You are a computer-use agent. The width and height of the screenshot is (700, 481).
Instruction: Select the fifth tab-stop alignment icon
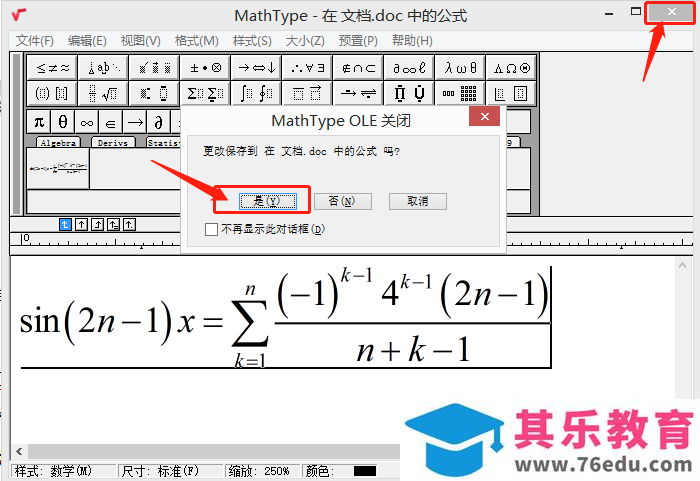(129, 224)
